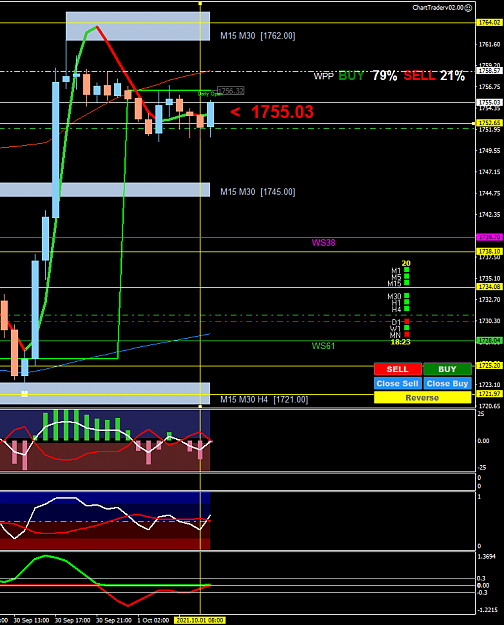Click the magenta 1739.70 price axis label
The height and width of the screenshot is (625, 504).
tap(490, 237)
